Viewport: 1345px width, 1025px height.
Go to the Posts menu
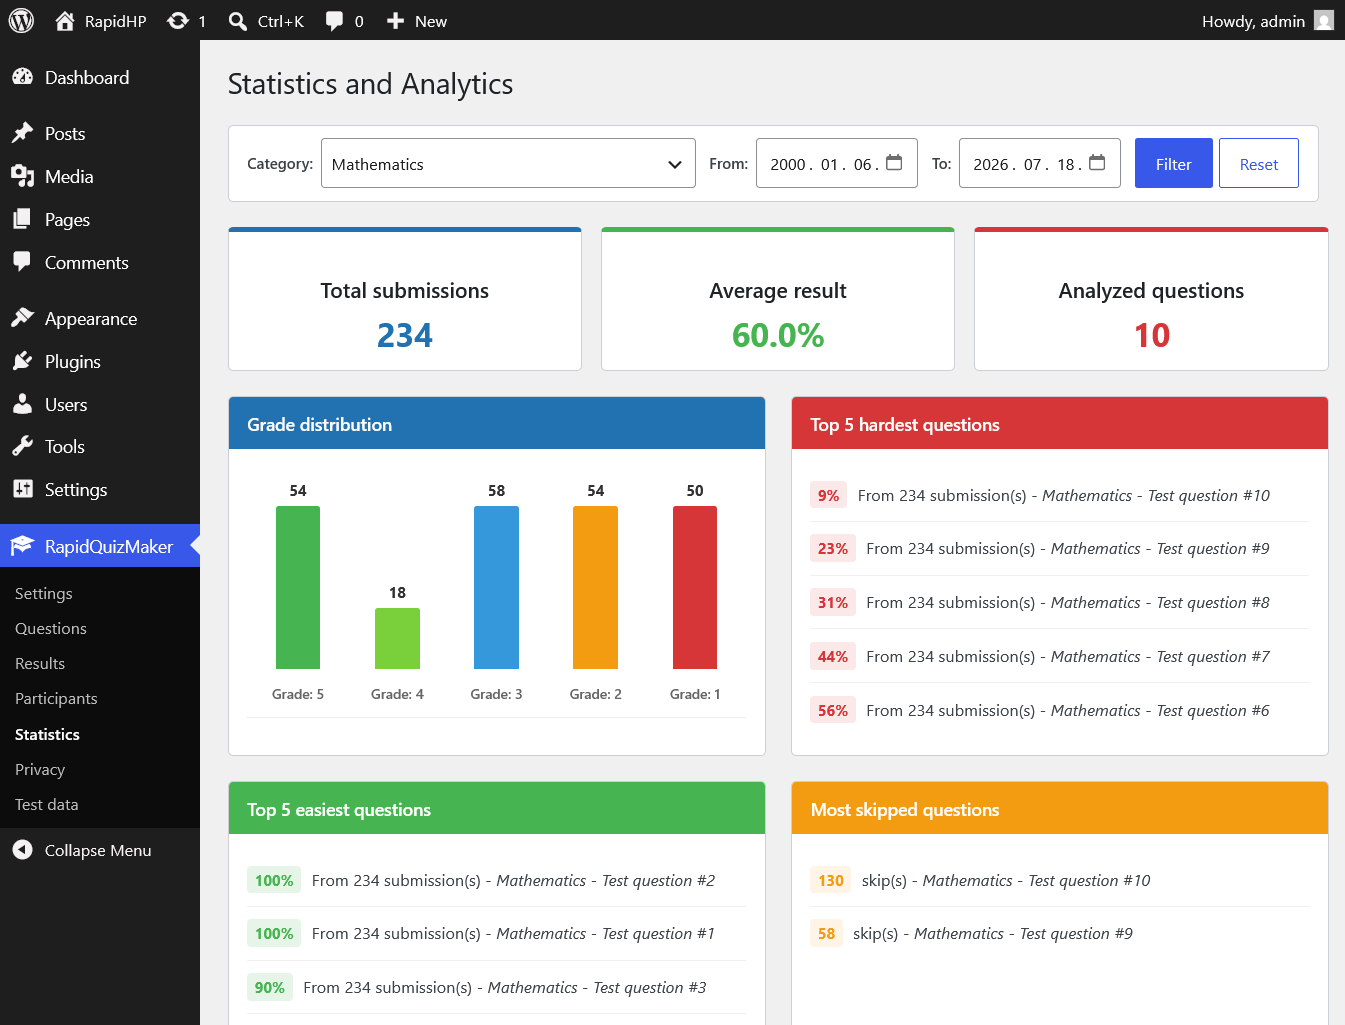(x=100, y=133)
